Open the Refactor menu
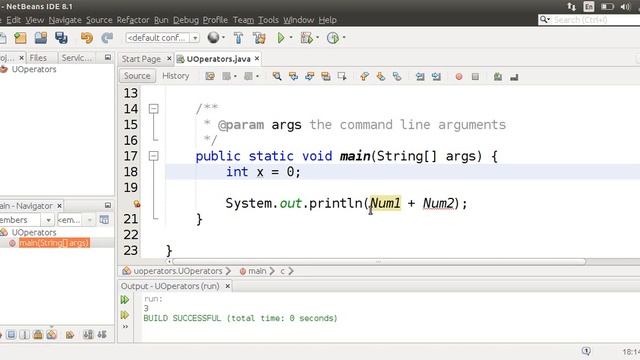Viewport: 640px width, 360px height. pos(133,20)
